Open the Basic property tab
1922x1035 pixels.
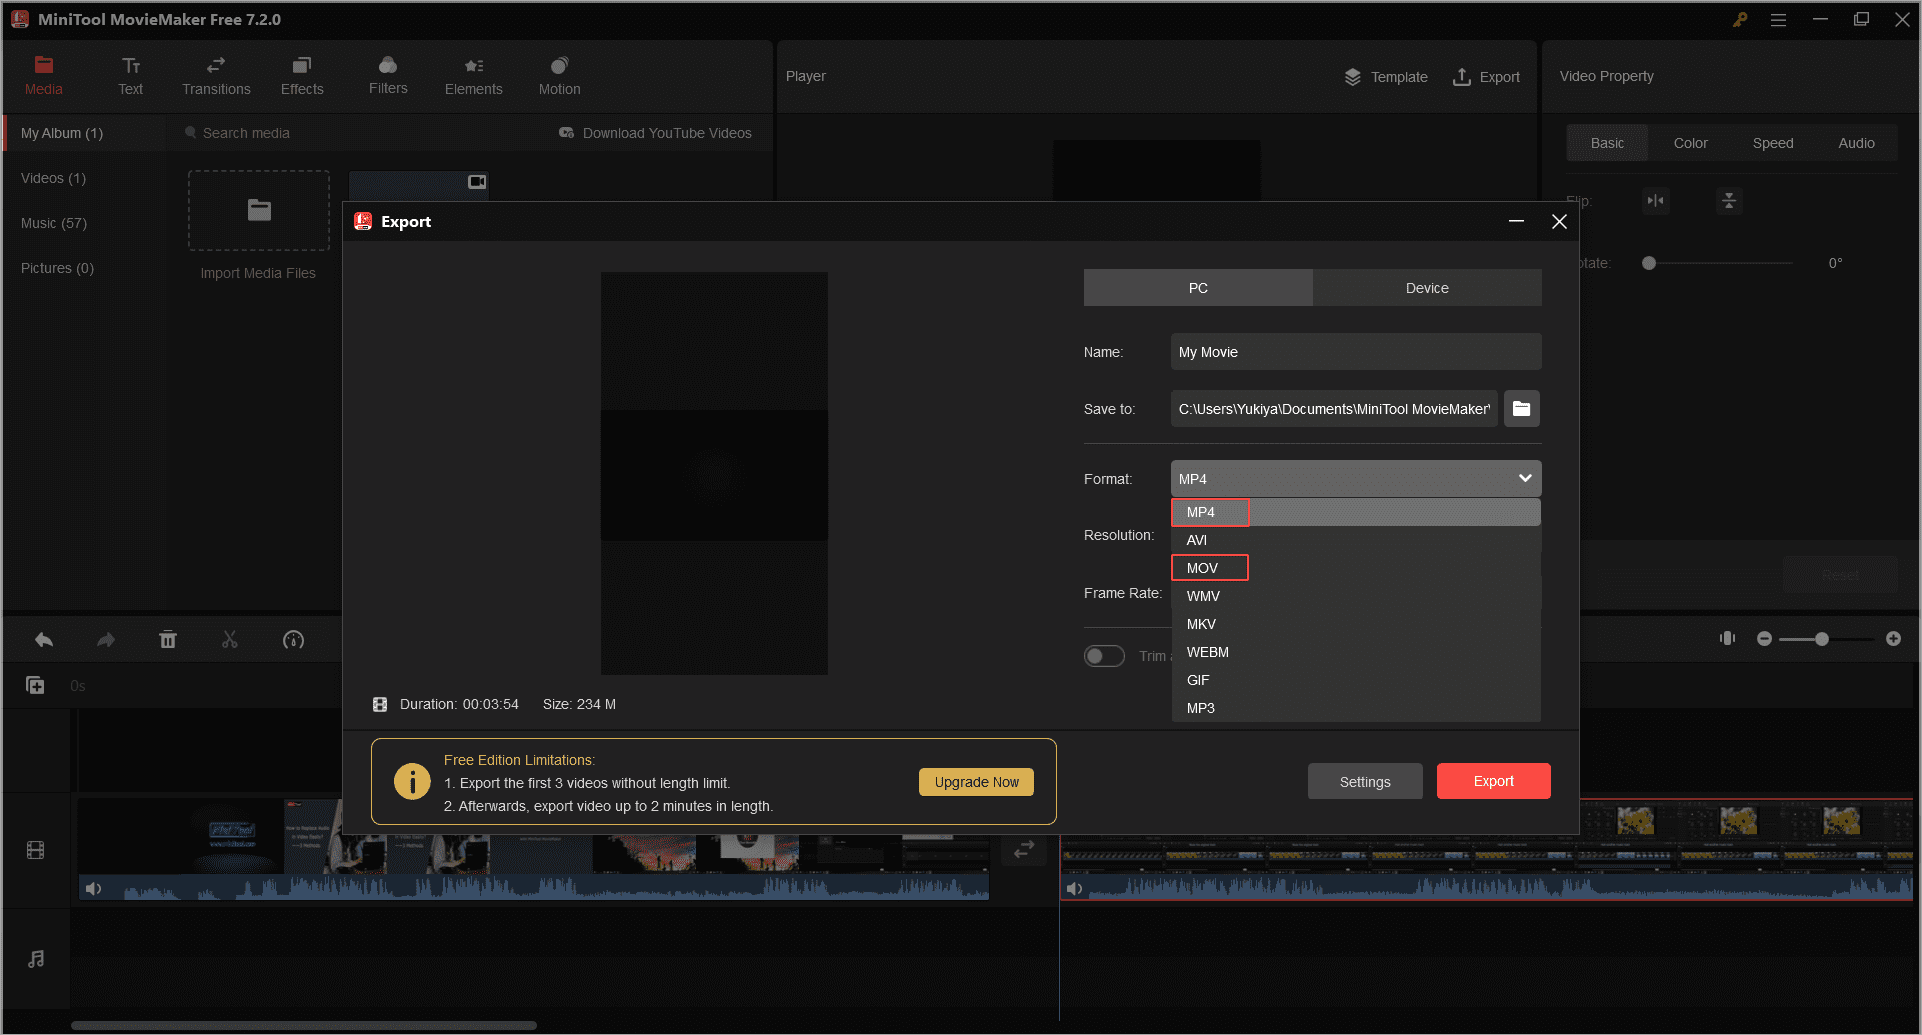[1607, 143]
